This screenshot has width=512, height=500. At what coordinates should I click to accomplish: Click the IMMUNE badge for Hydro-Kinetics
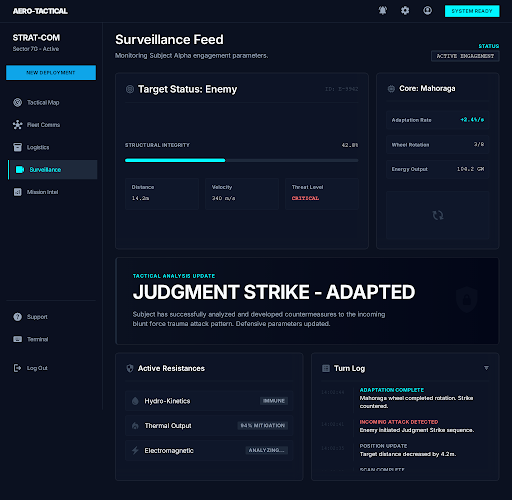274,401
